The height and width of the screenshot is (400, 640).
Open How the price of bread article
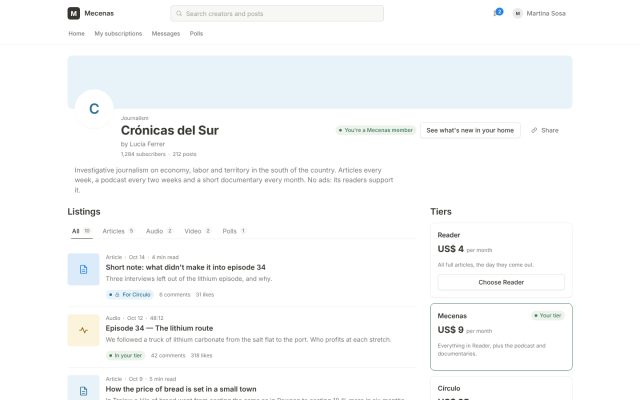(x=181, y=389)
